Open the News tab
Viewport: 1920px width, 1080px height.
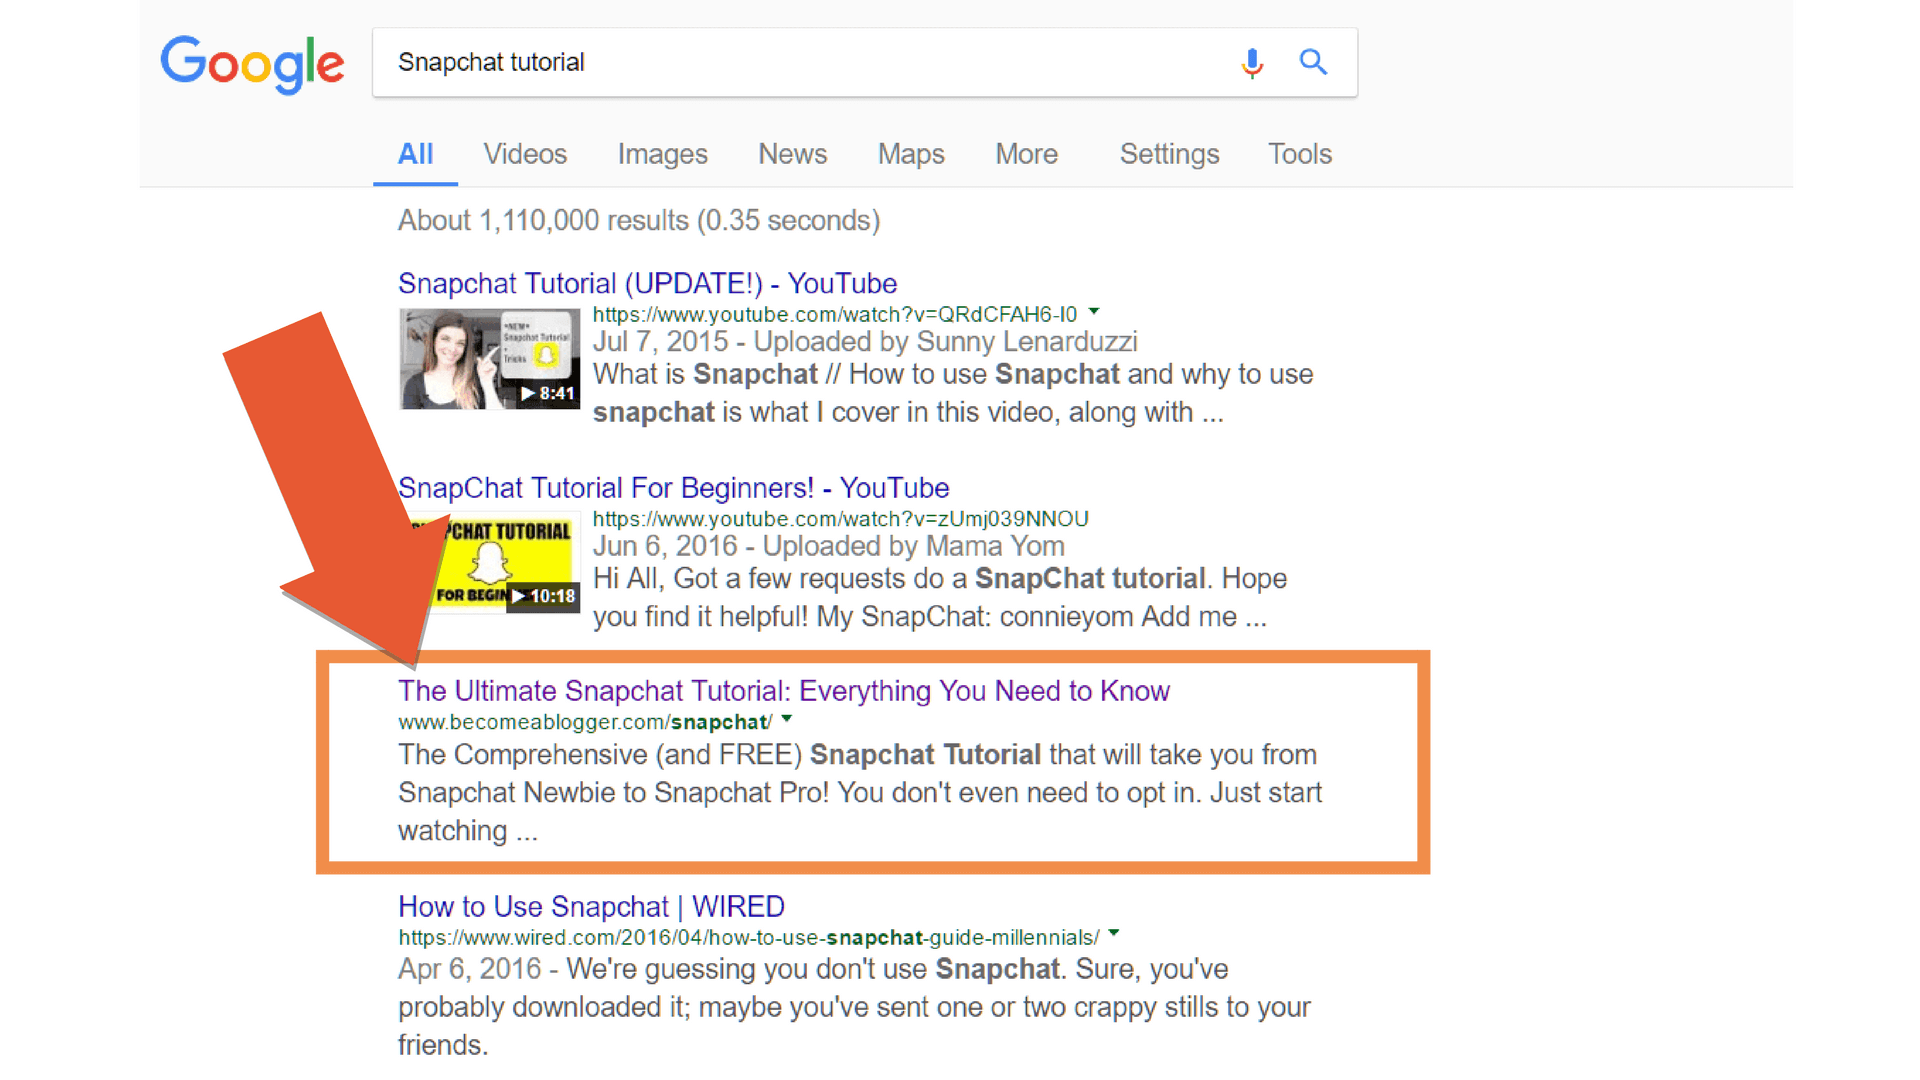(792, 154)
